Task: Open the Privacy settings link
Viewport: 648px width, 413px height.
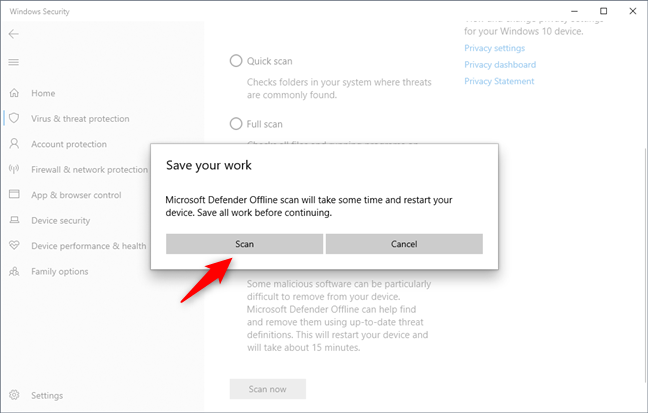Action: pyautogui.click(x=494, y=48)
